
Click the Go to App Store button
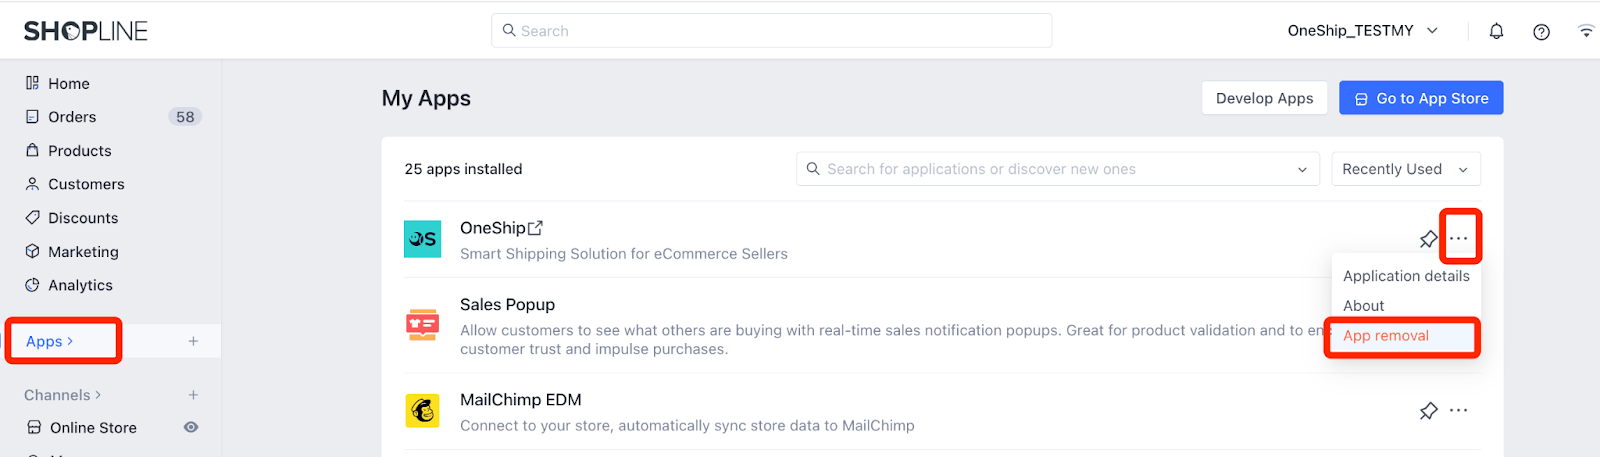[1421, 98]
